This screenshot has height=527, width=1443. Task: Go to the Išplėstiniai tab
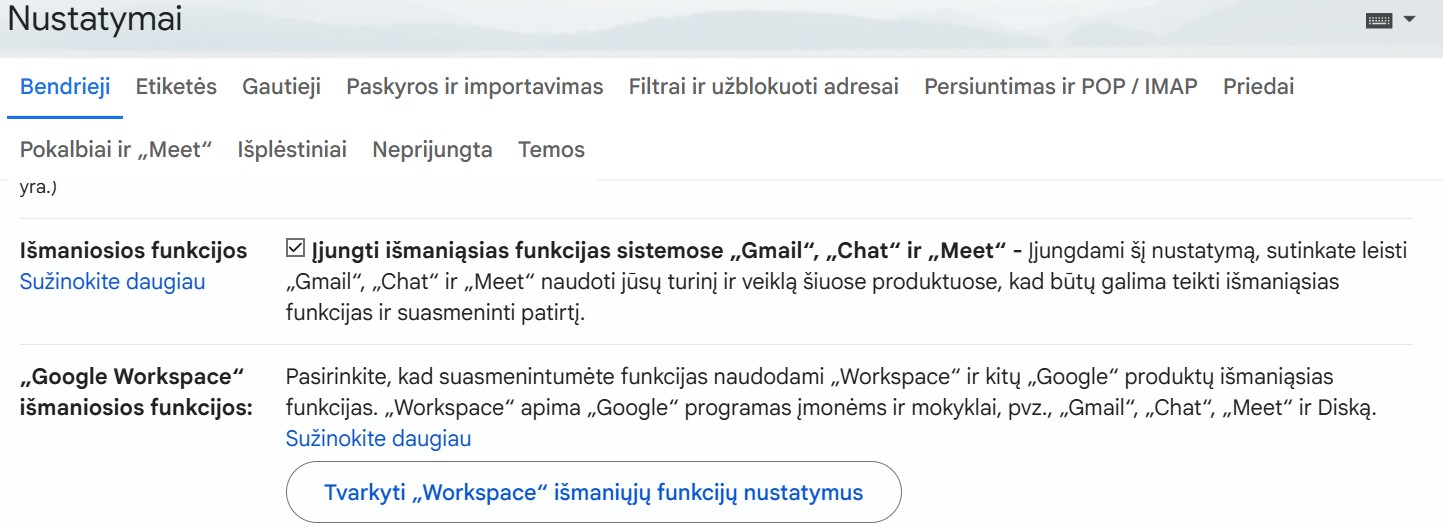292,150
